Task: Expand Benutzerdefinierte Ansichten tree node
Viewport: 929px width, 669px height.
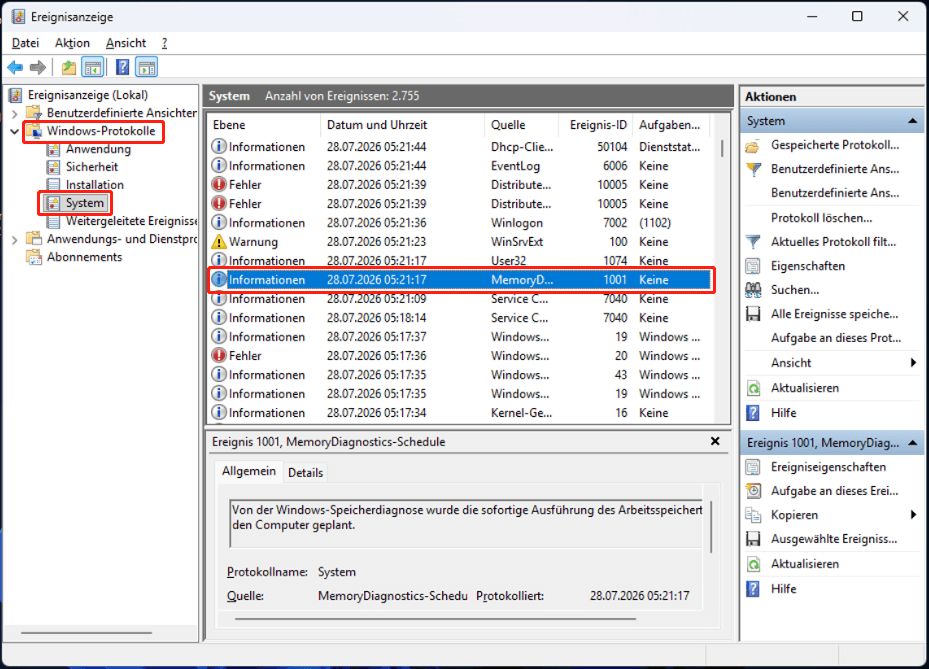Action: pyautogui.click(x=15, y=113)
